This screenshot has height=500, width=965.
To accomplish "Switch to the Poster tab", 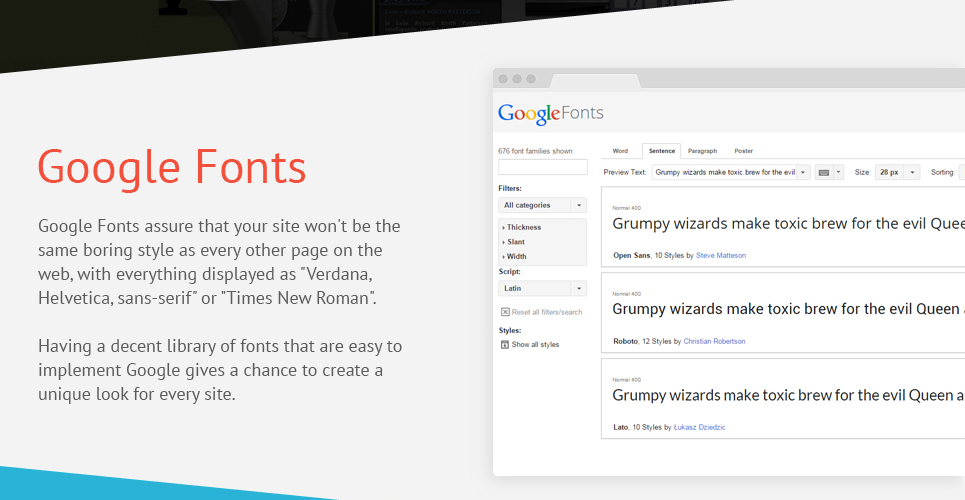I will point(743,151).
